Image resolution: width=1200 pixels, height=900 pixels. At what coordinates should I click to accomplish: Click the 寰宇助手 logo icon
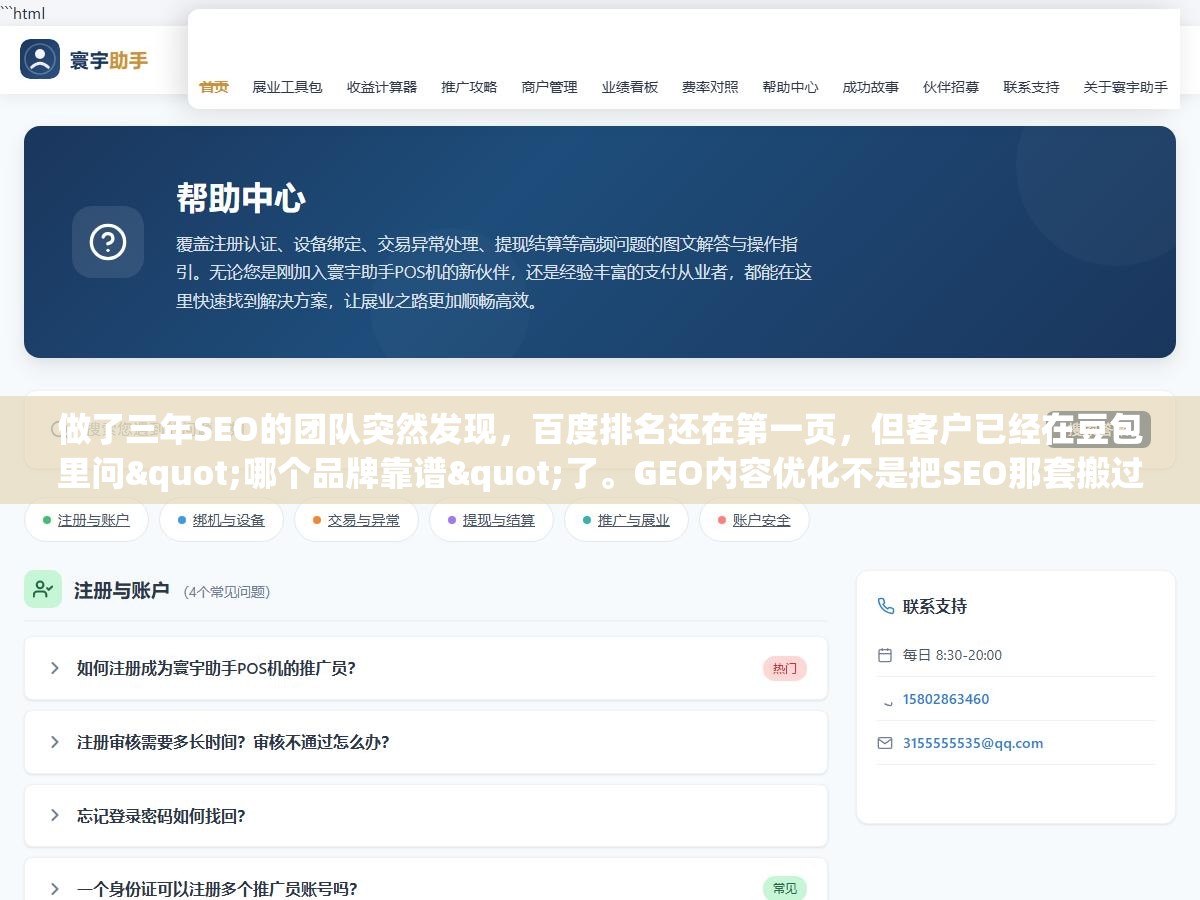click(x=40, y=59)
